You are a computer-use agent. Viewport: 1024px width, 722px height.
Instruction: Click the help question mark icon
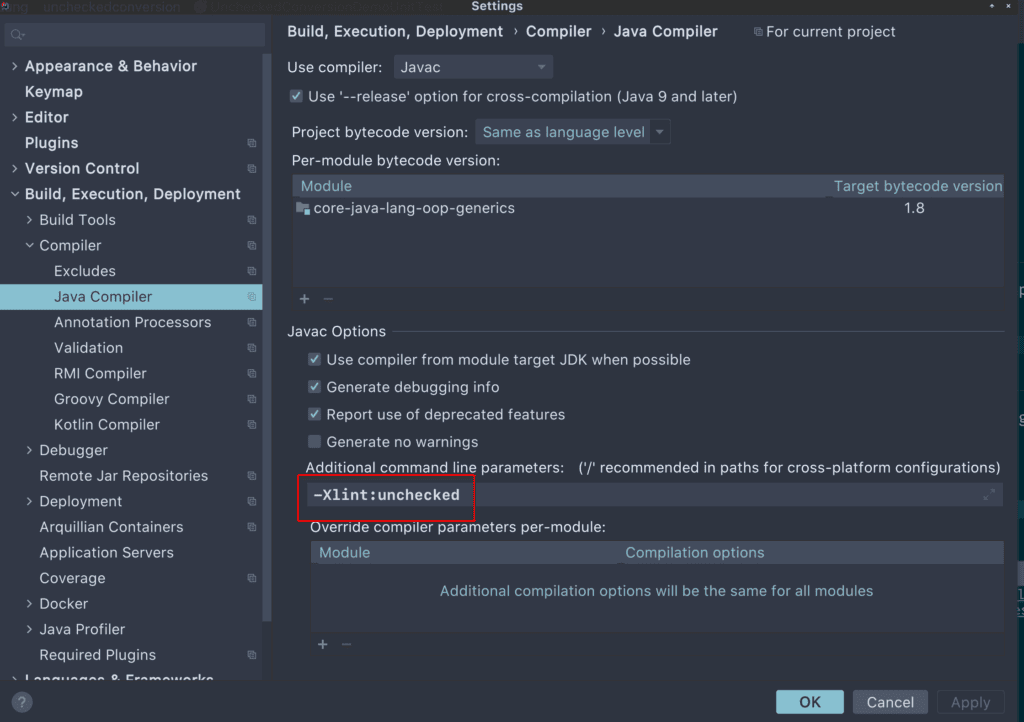(x=20, y=702)
